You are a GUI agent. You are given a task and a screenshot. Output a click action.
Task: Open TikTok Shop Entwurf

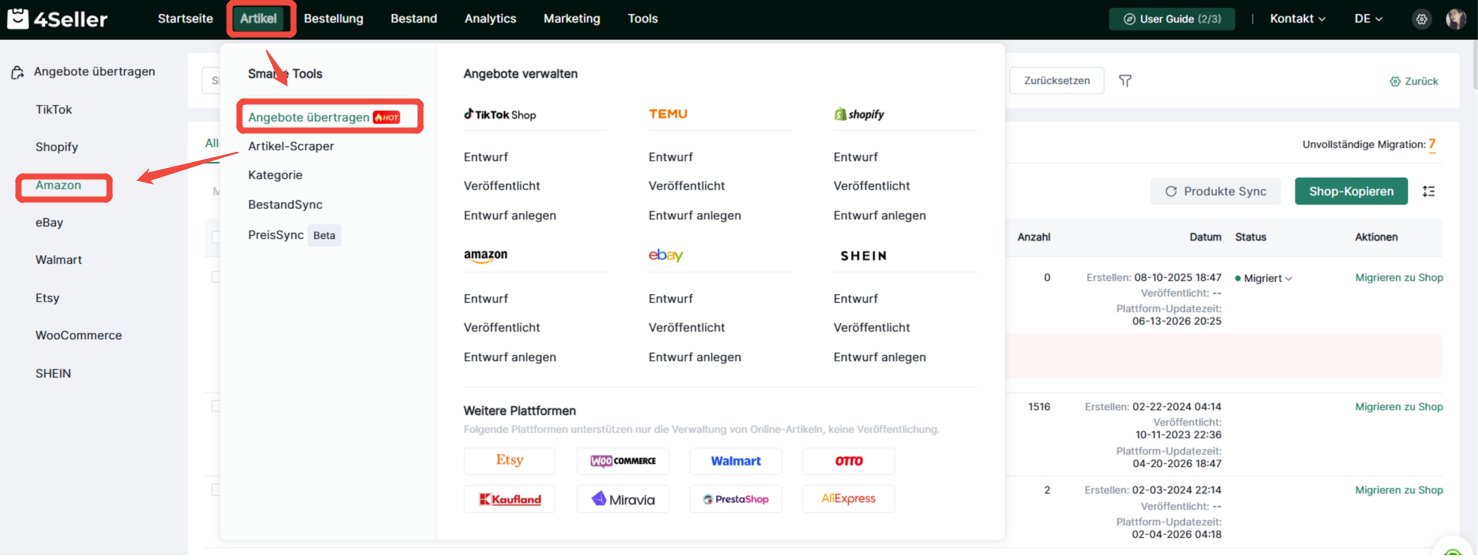(x=486, y=157)
